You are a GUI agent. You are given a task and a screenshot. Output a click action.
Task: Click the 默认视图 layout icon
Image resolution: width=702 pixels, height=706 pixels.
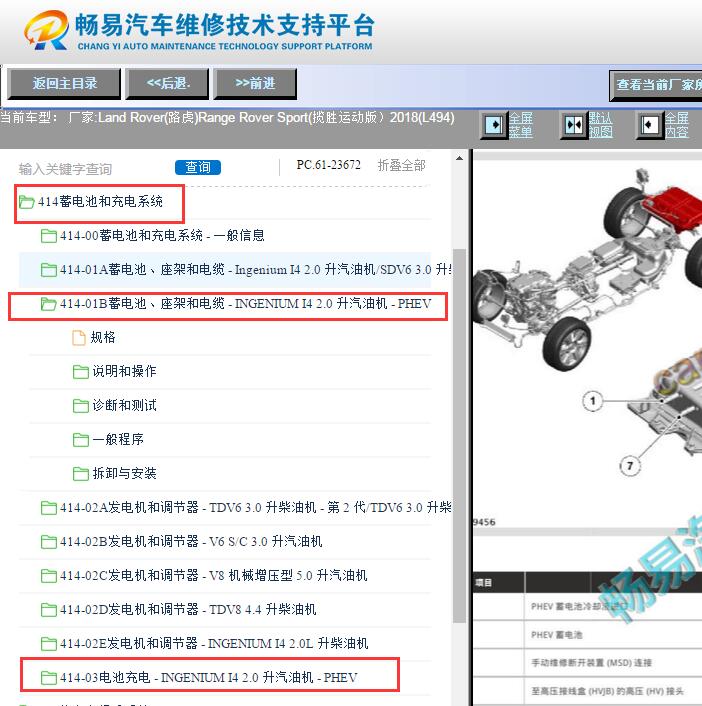tap(574, 125)
